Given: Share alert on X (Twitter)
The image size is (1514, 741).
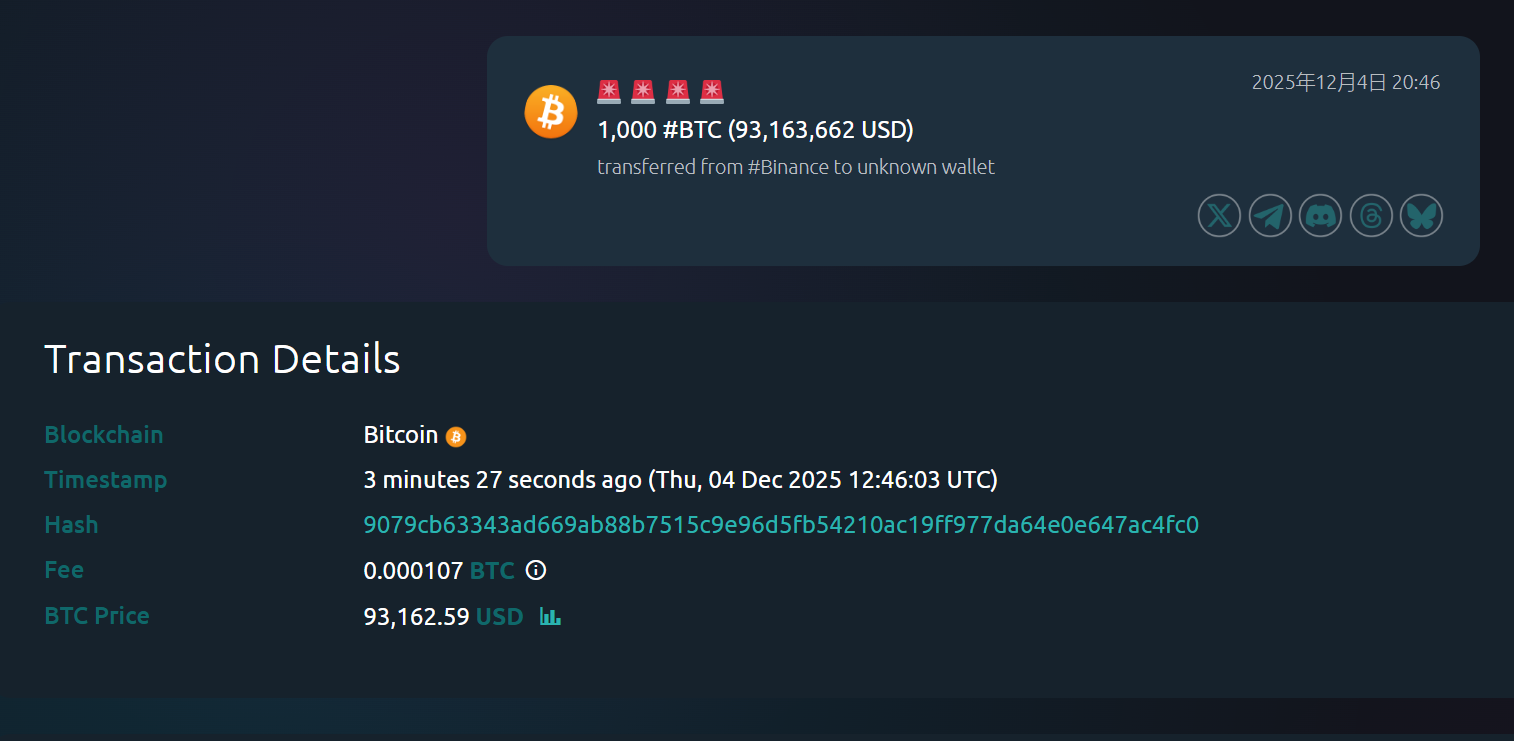Looking at the screenshot, I should 1219,216.
